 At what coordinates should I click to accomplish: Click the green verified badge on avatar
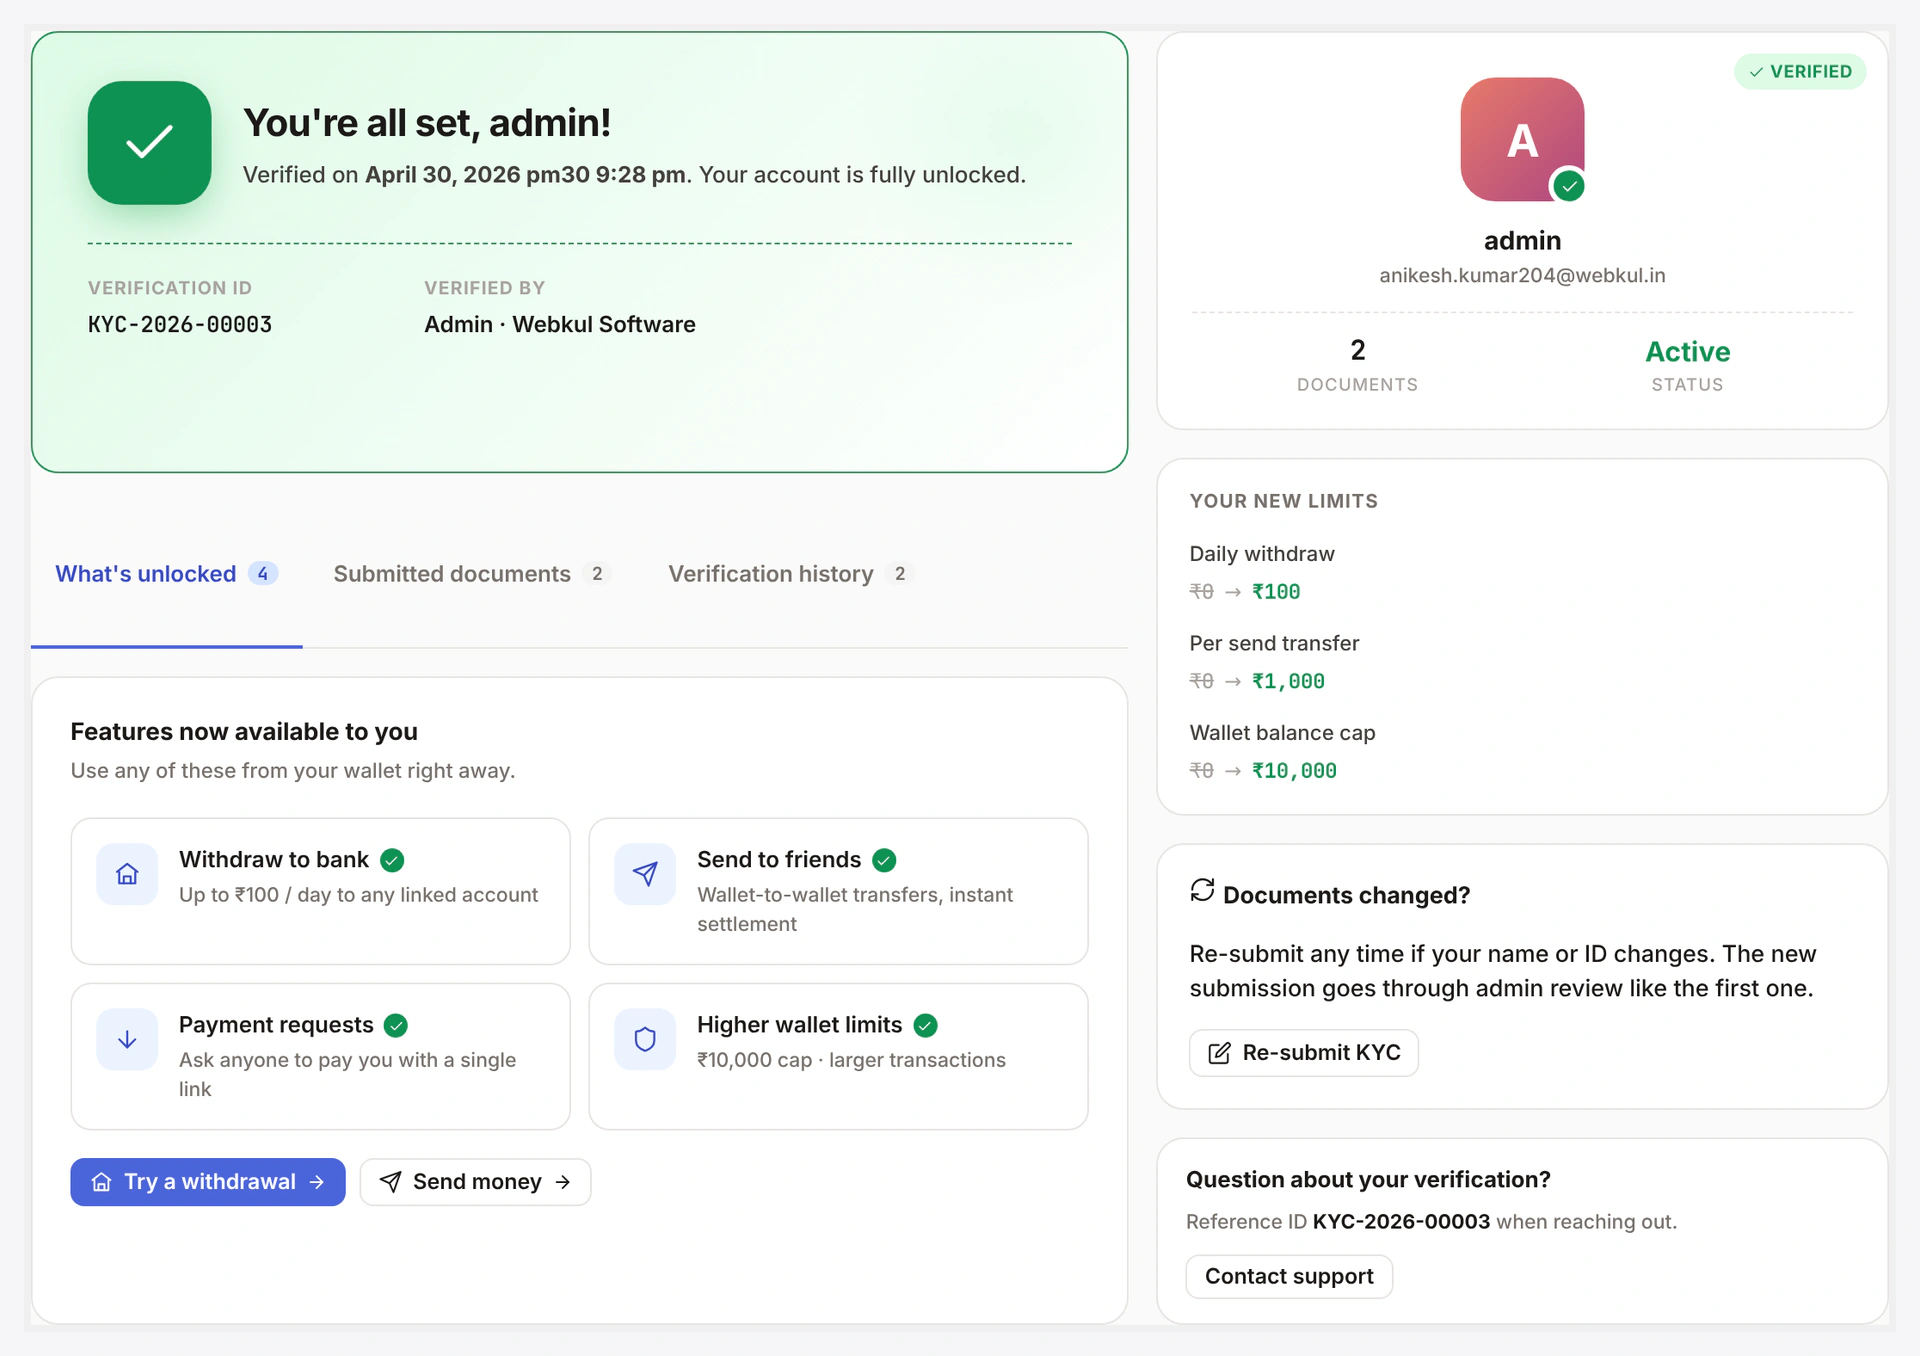1569,186
